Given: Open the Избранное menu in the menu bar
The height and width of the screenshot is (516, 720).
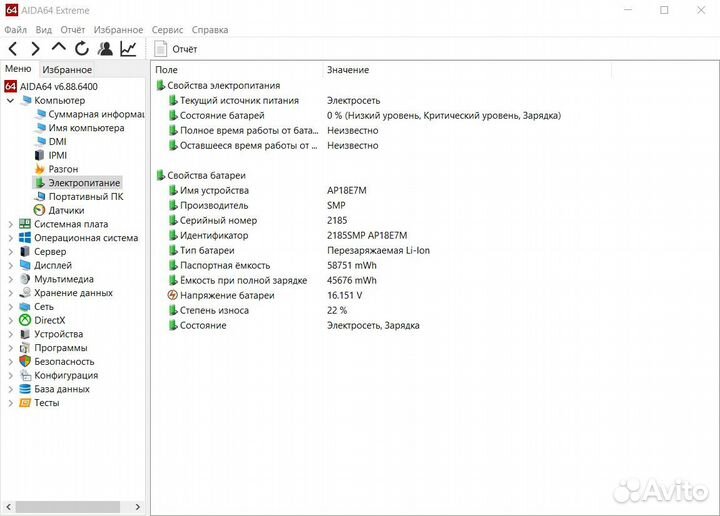Looking at the screenshot, I should pyautogui.click(x=118, y=30).
